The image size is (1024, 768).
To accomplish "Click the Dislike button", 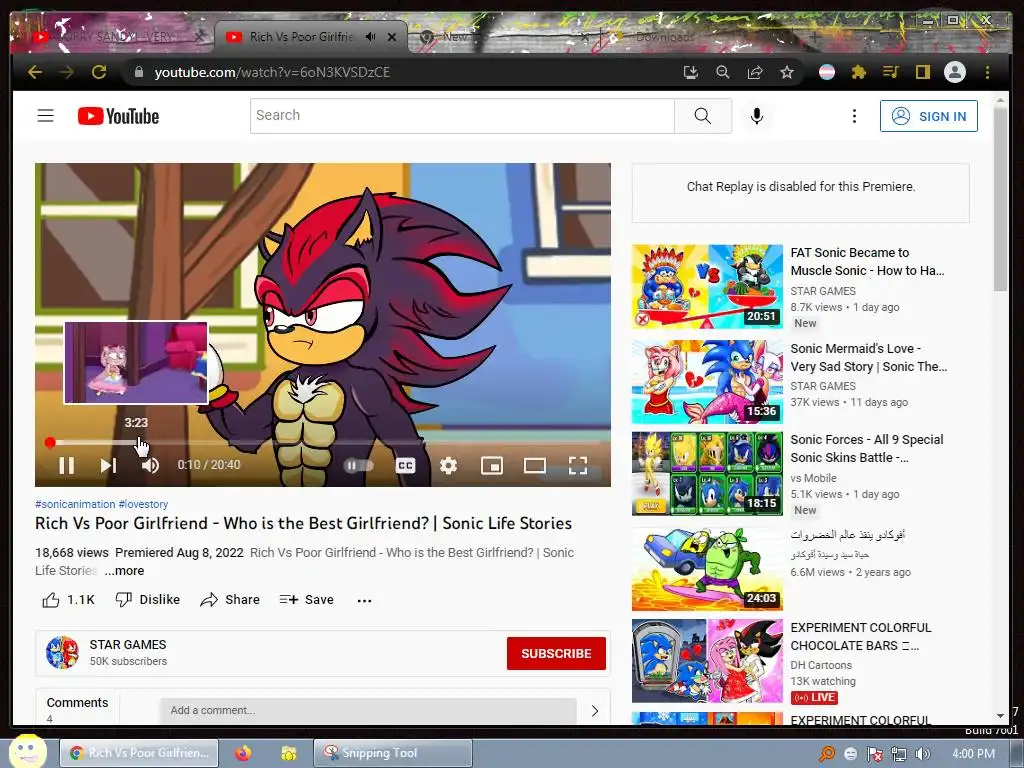I will pyautogui.click(x=148, y=600).
